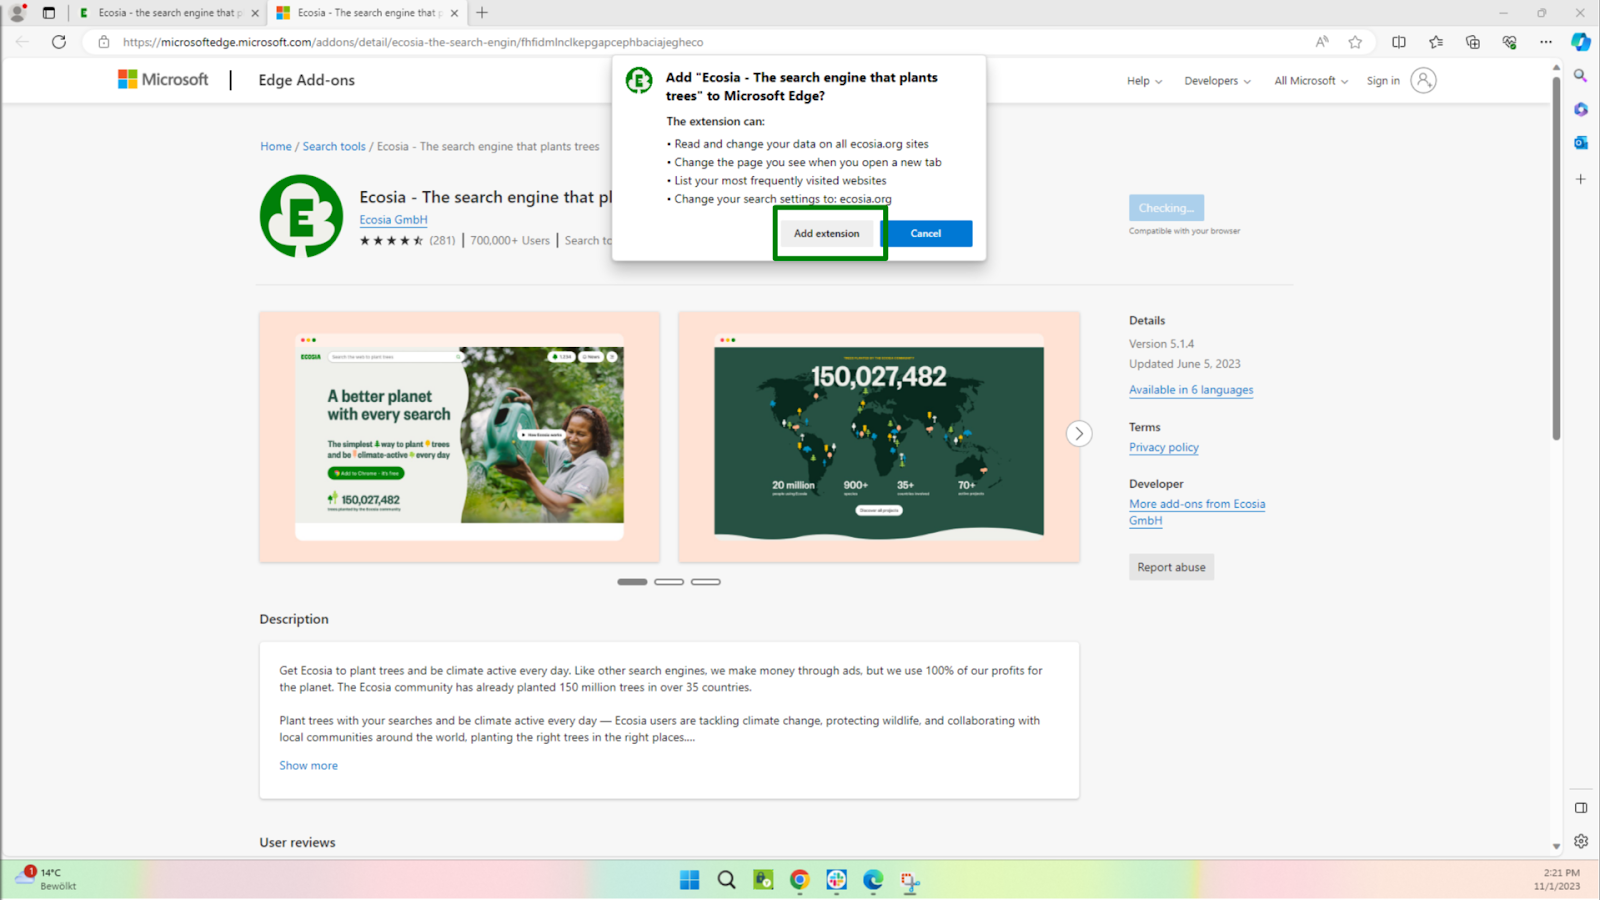The image size is (1600, 900).
Task: Open Collections icon
Action: point(1473,42)
